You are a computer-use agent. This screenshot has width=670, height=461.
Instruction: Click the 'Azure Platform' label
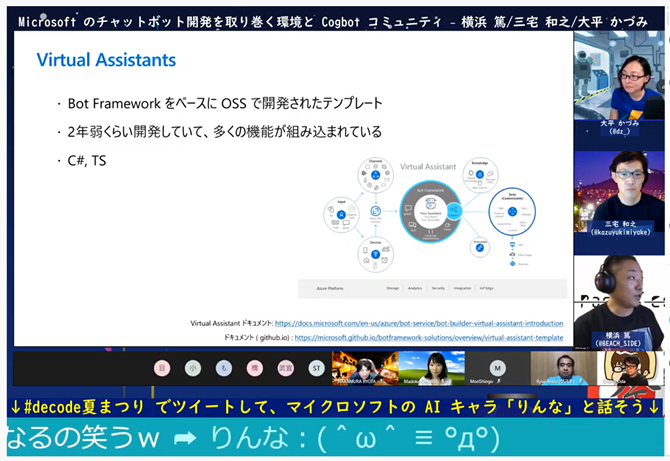[330, 288]
